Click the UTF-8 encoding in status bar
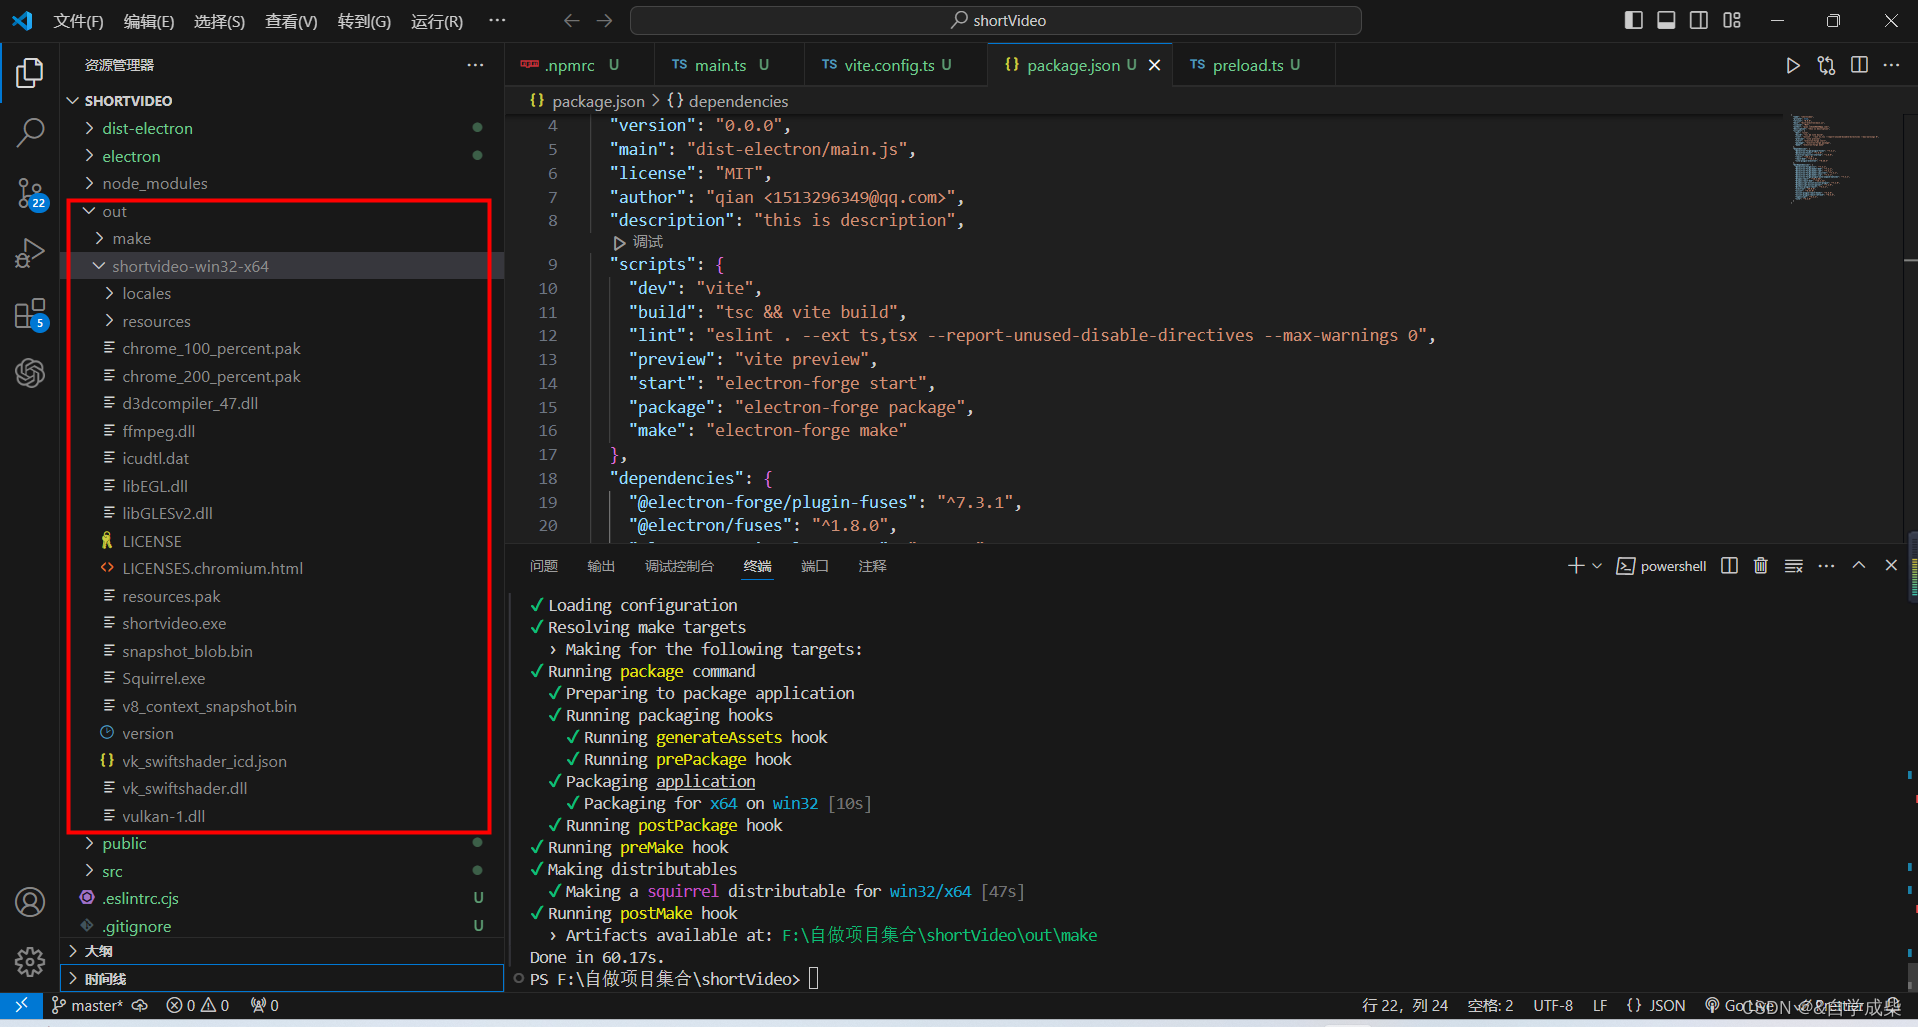The height and width of the screenshot is (1027, 1918). [1553, 1005]
